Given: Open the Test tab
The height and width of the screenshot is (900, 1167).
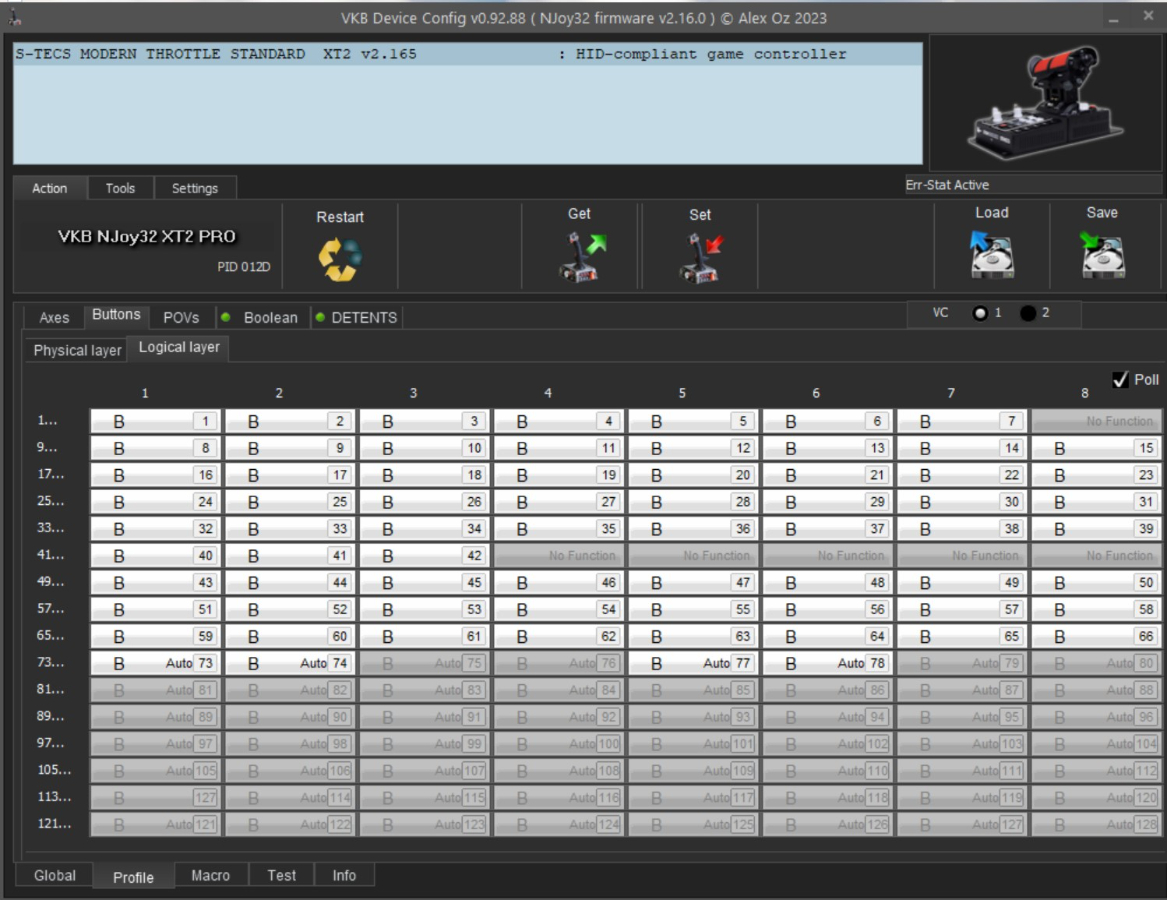Looking at the screenshot, I should [x=282, y=875].
